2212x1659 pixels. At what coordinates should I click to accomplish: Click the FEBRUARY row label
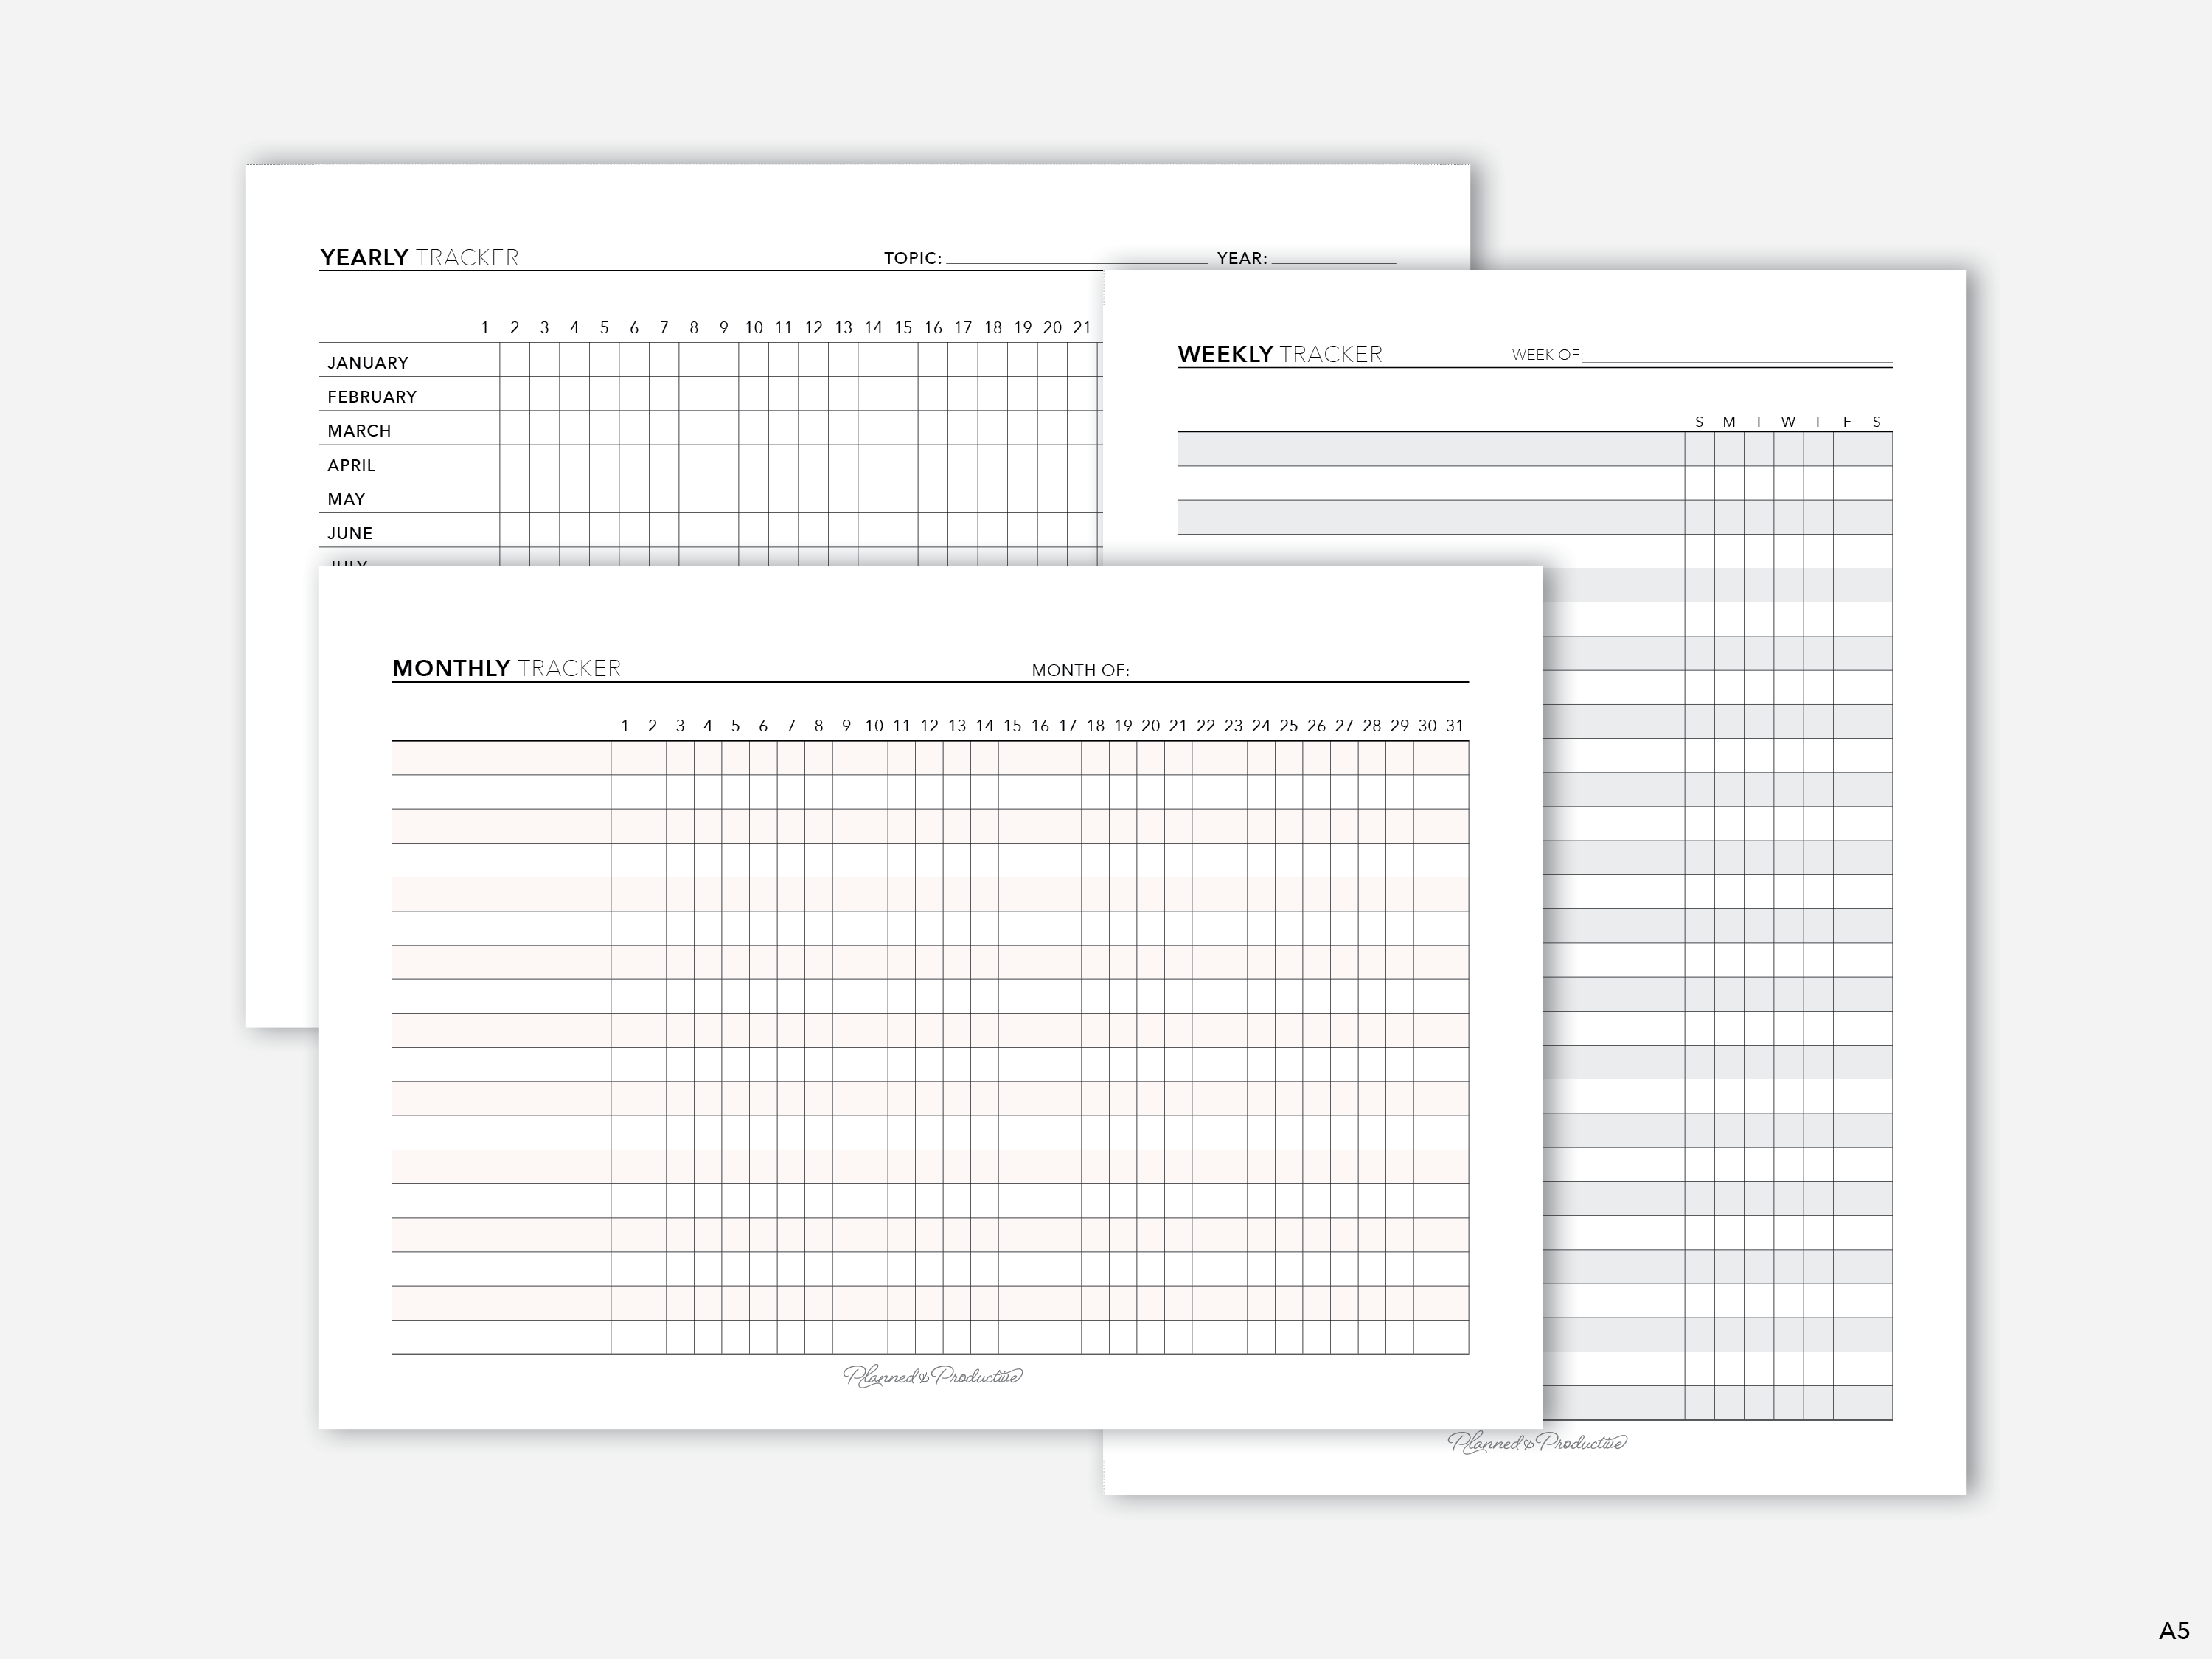coord(372,397)
